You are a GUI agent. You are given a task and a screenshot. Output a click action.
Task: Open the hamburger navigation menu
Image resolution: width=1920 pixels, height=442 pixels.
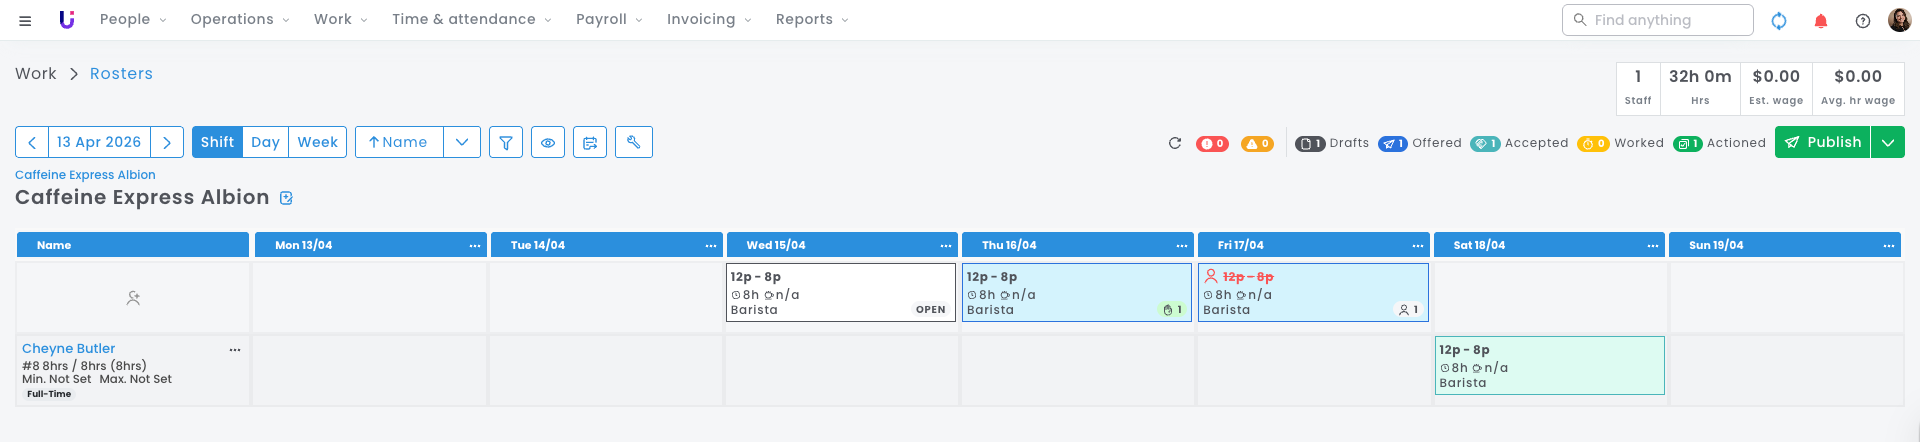click(25, 20)
